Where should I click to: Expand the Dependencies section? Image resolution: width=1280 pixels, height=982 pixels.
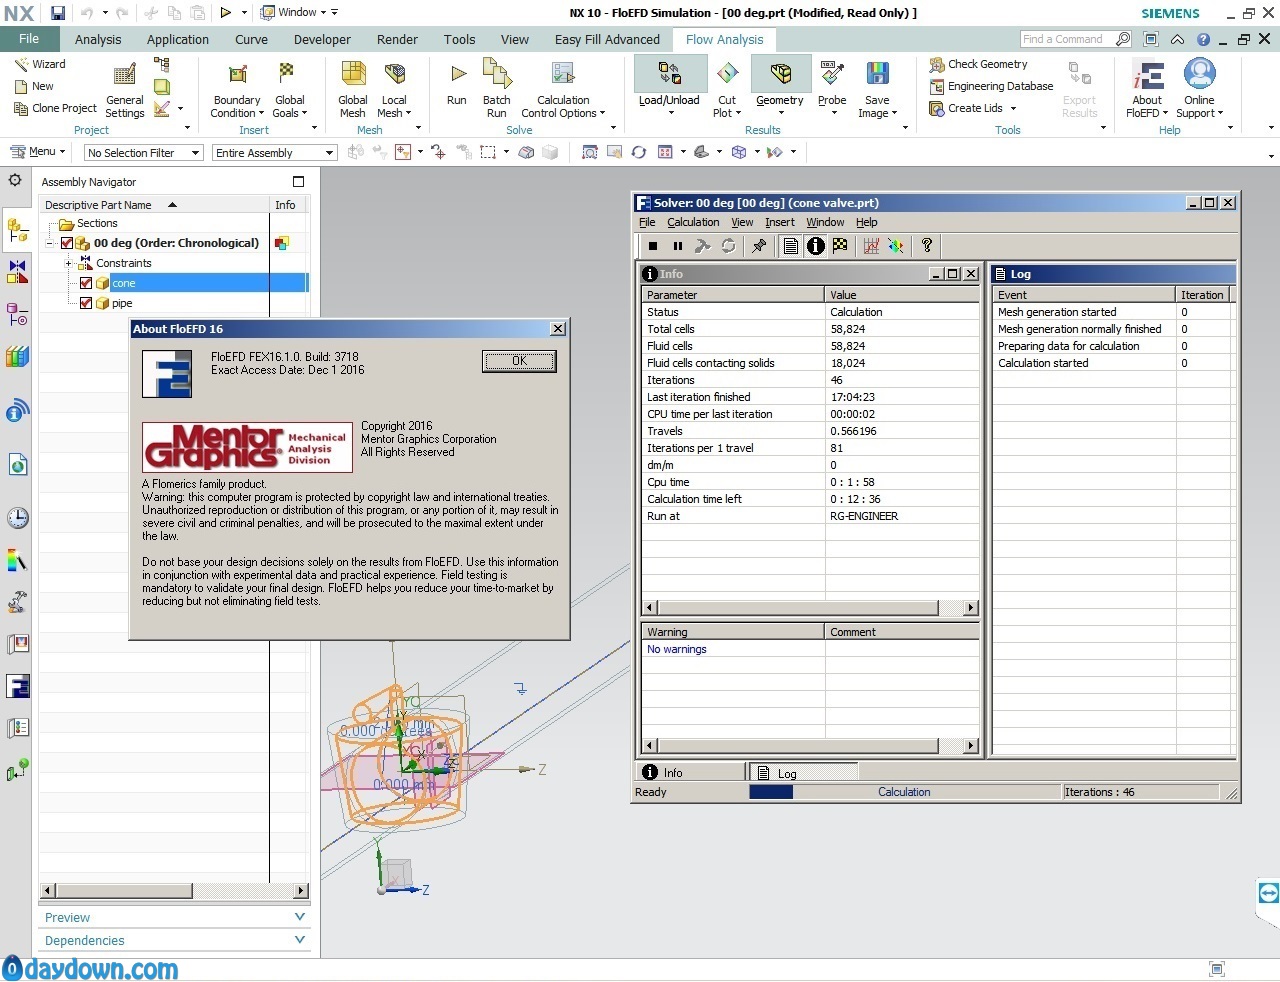175,940
